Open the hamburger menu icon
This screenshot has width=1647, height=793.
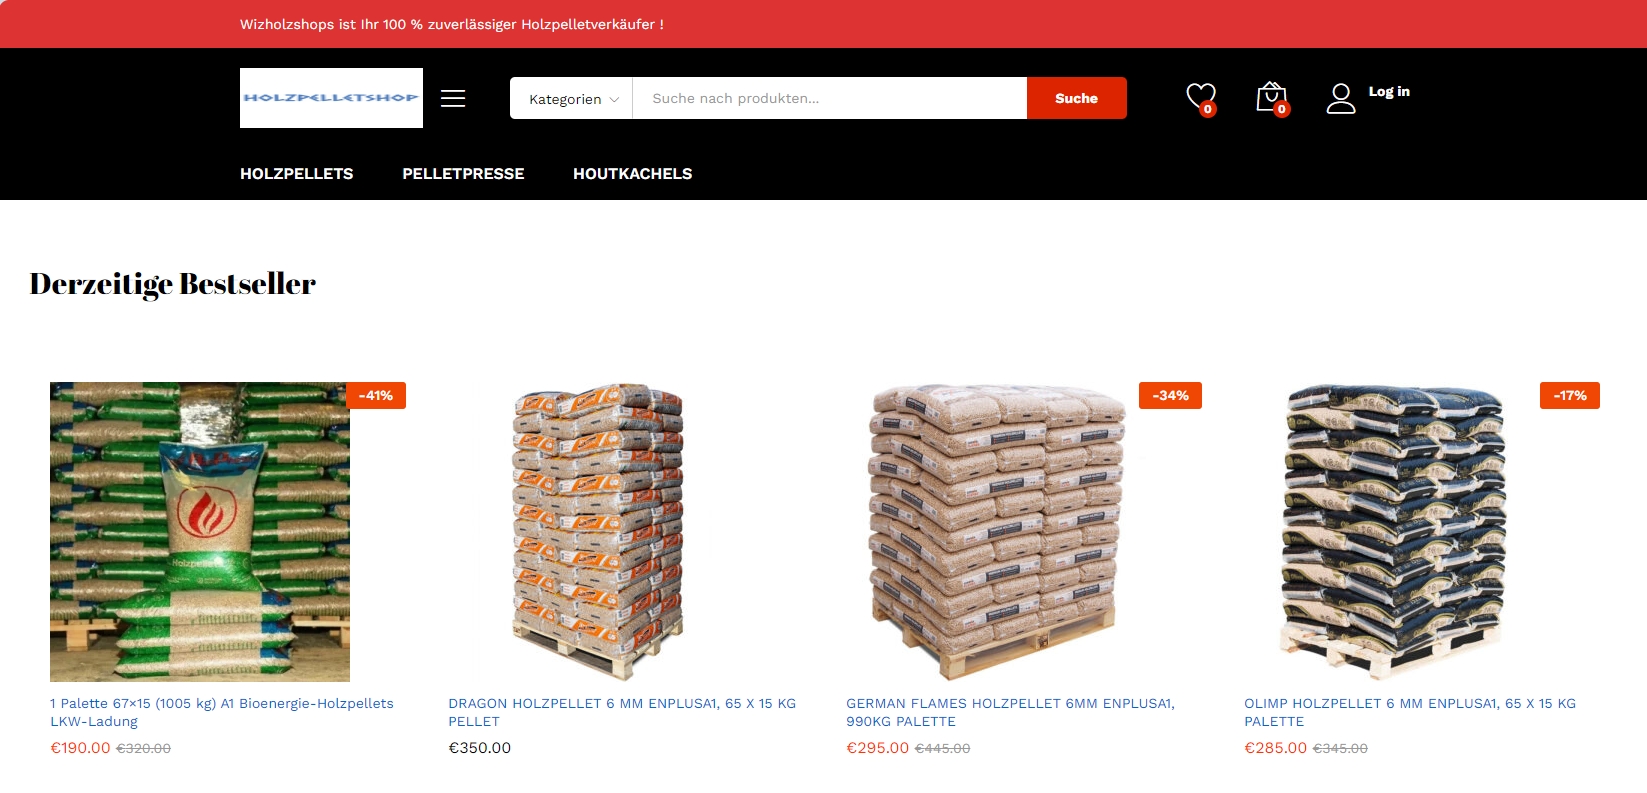[453, 98]
